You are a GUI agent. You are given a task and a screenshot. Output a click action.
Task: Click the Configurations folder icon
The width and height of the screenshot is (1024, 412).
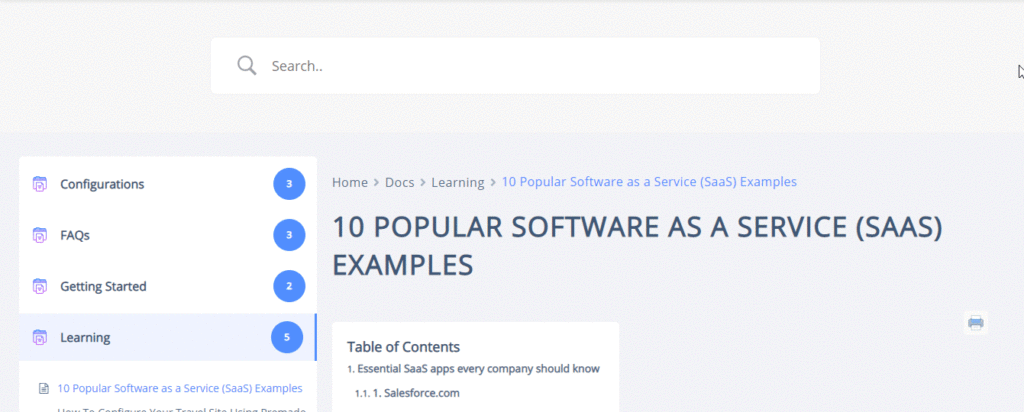pyautogui.click(x=40, y=184)
